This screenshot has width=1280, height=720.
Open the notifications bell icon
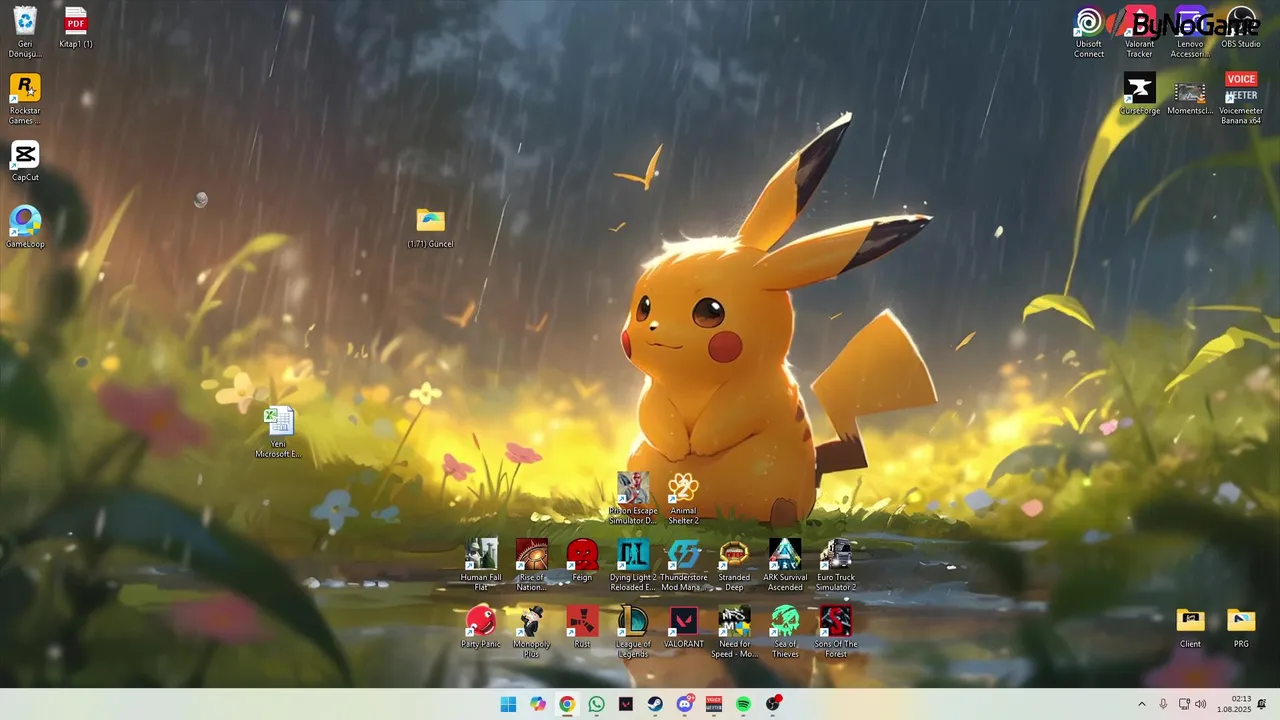[1262, 704]
